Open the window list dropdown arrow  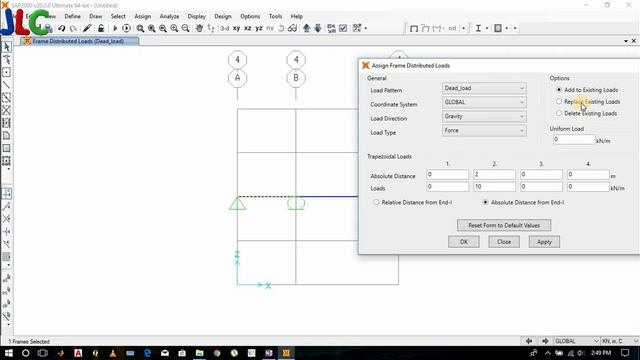click(626, 41)
